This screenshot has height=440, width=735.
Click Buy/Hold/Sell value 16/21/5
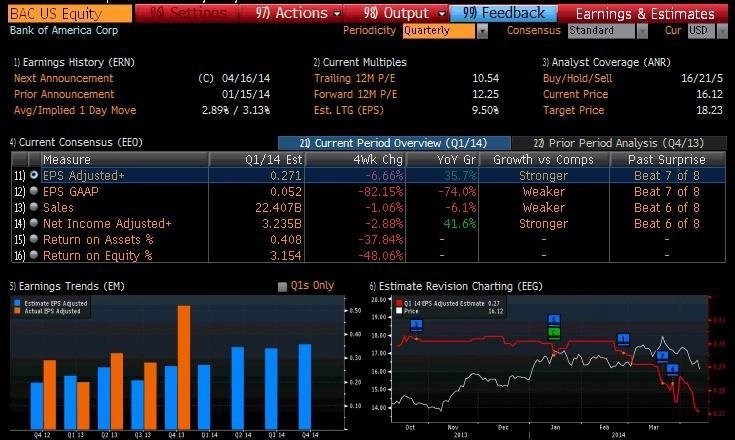(x=702, y=78)
